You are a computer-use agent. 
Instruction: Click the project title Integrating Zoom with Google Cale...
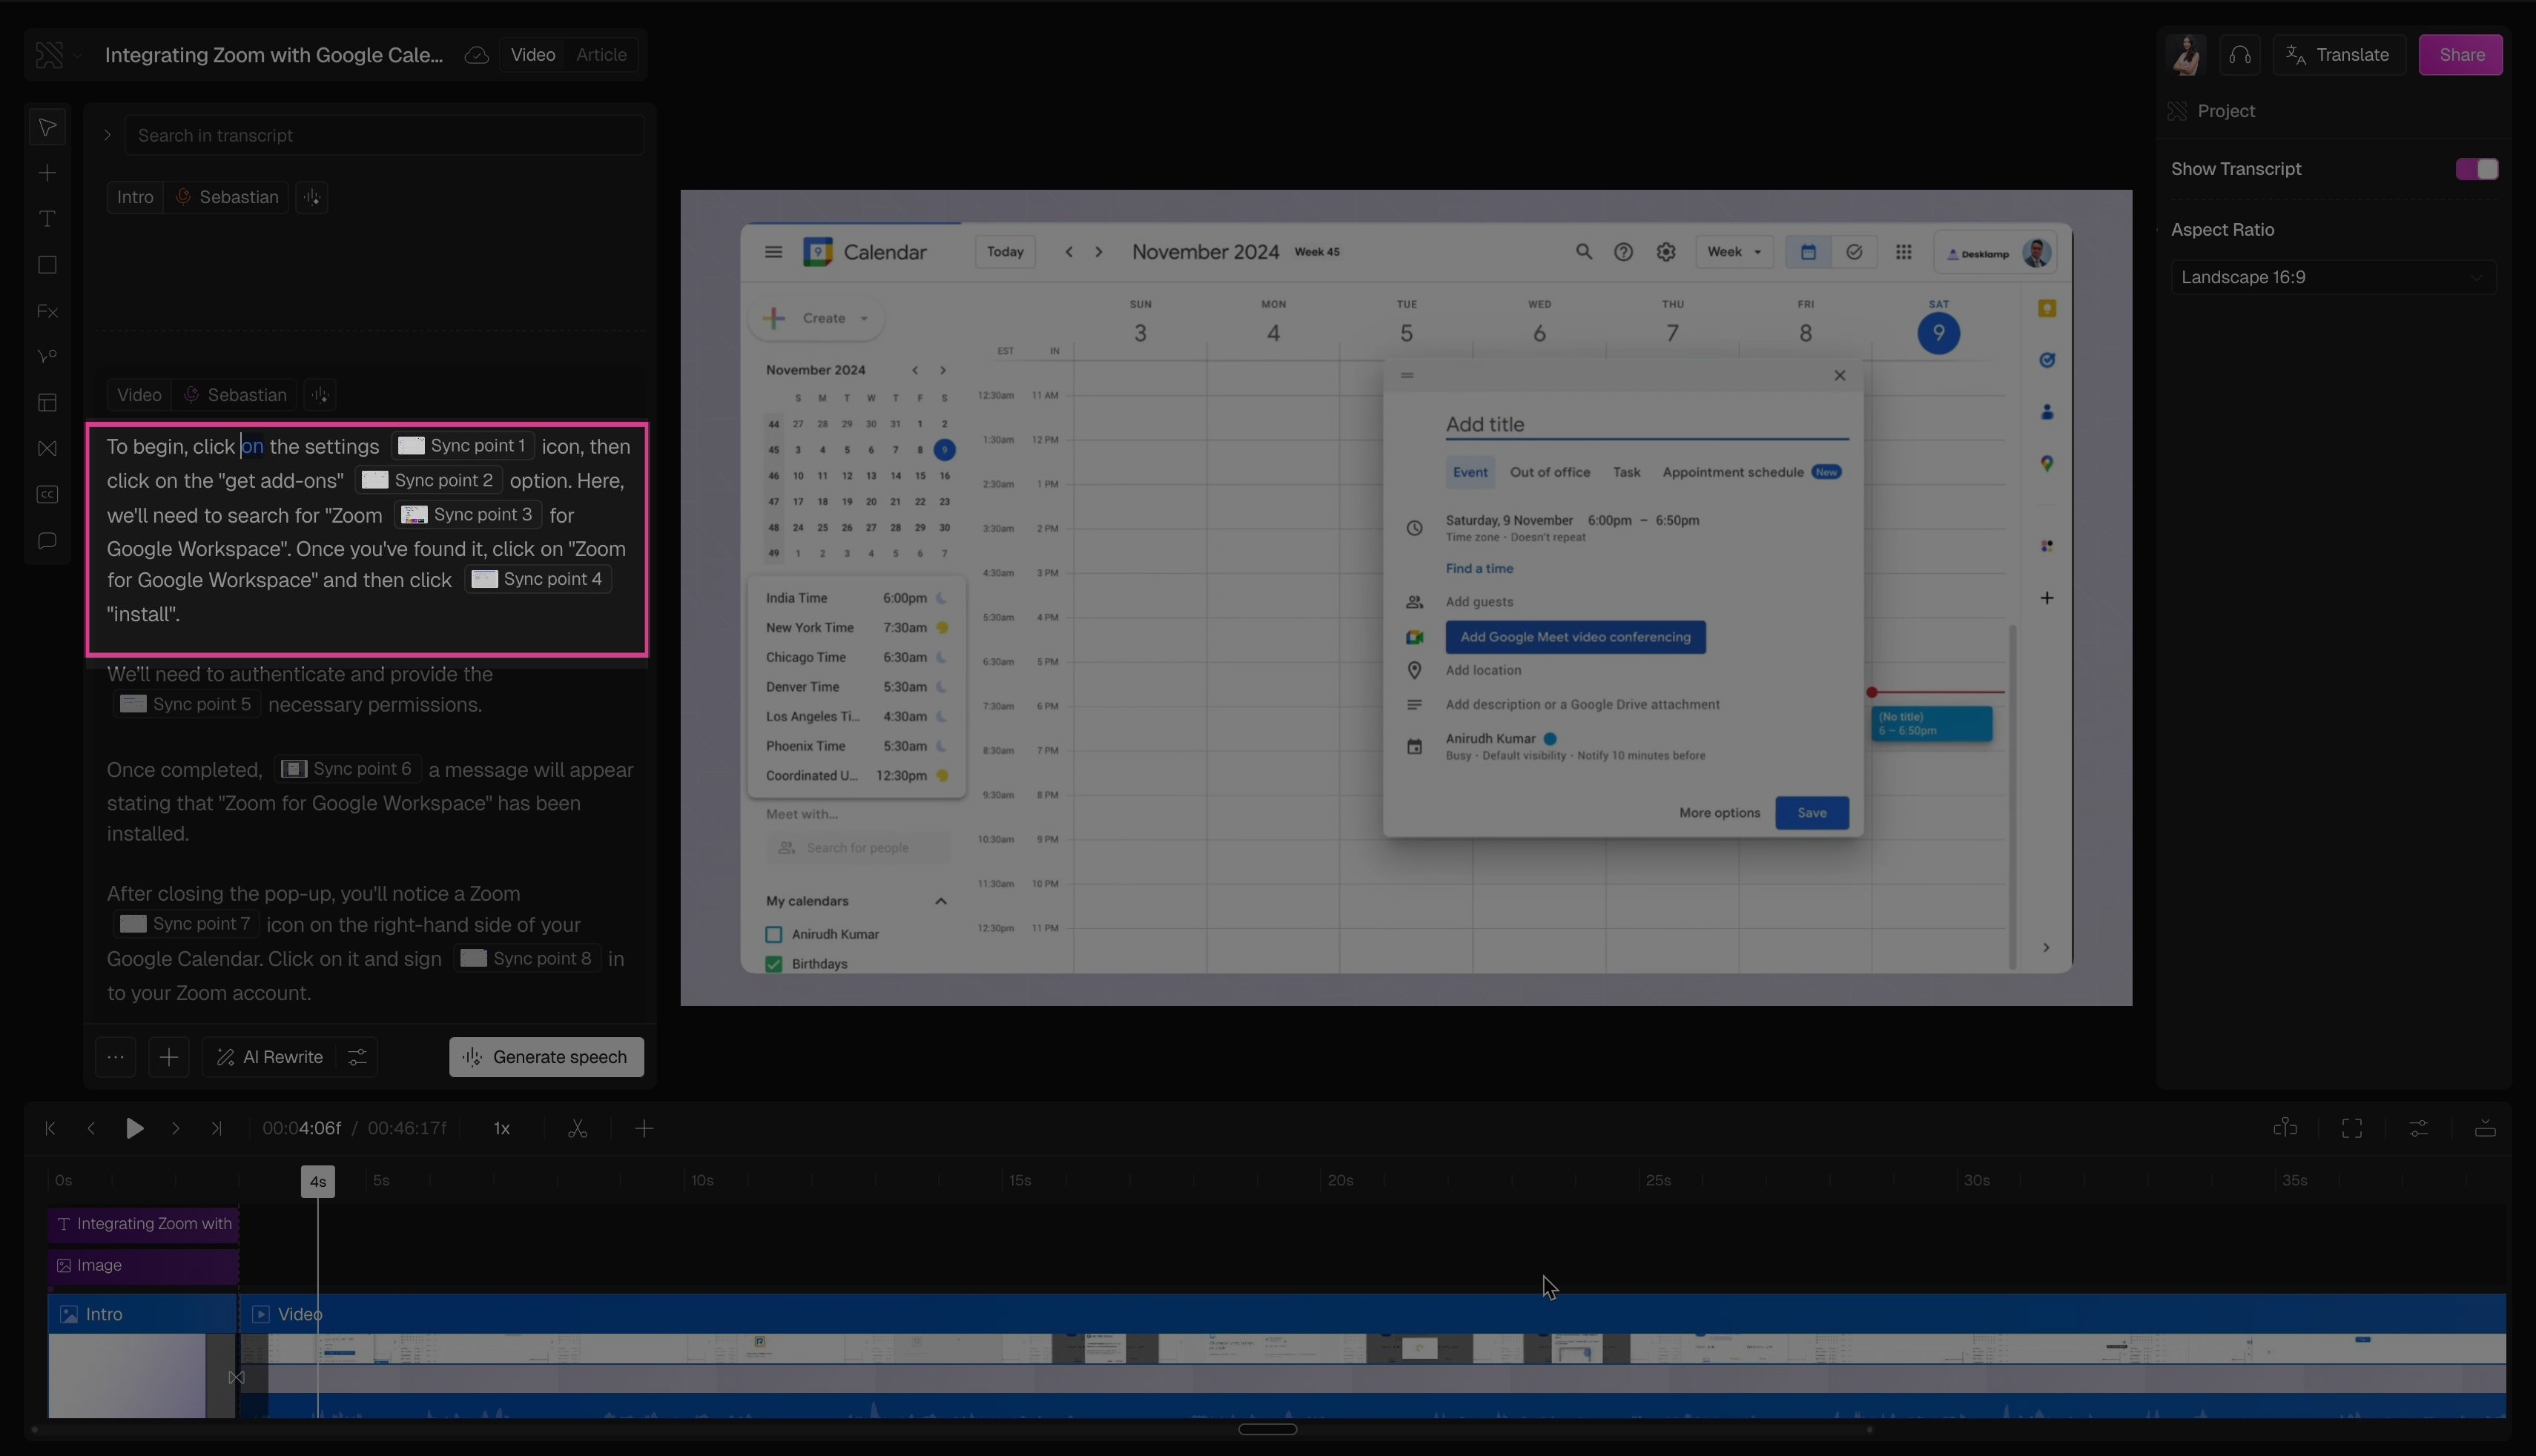[x=274, y=55]
